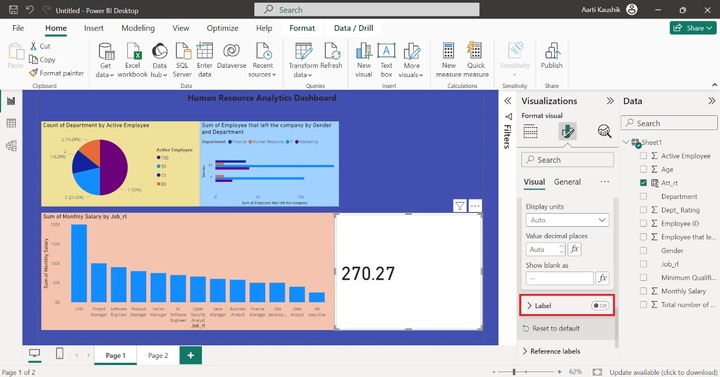Screen dimensions: 720x377
Task: Open the File menu
Action: tap(18, 28)
